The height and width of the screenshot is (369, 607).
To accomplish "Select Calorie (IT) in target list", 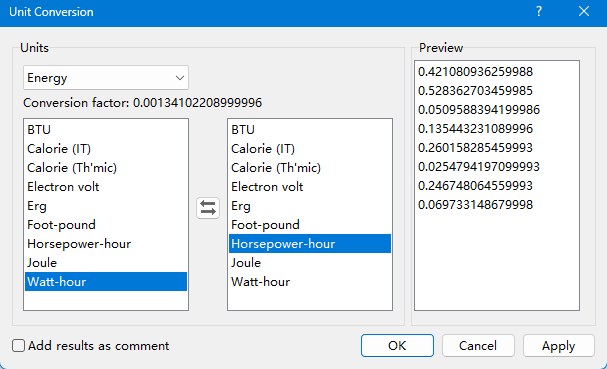I will pos(310,149).
